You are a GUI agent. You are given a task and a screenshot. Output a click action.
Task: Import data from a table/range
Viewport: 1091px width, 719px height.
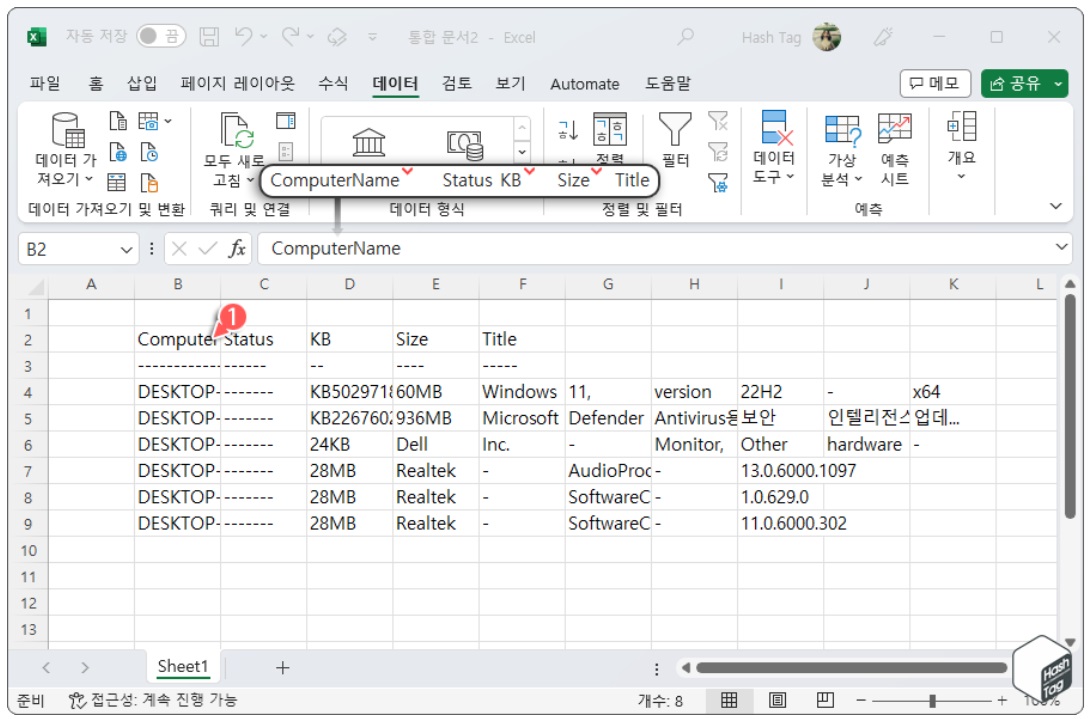117,182
